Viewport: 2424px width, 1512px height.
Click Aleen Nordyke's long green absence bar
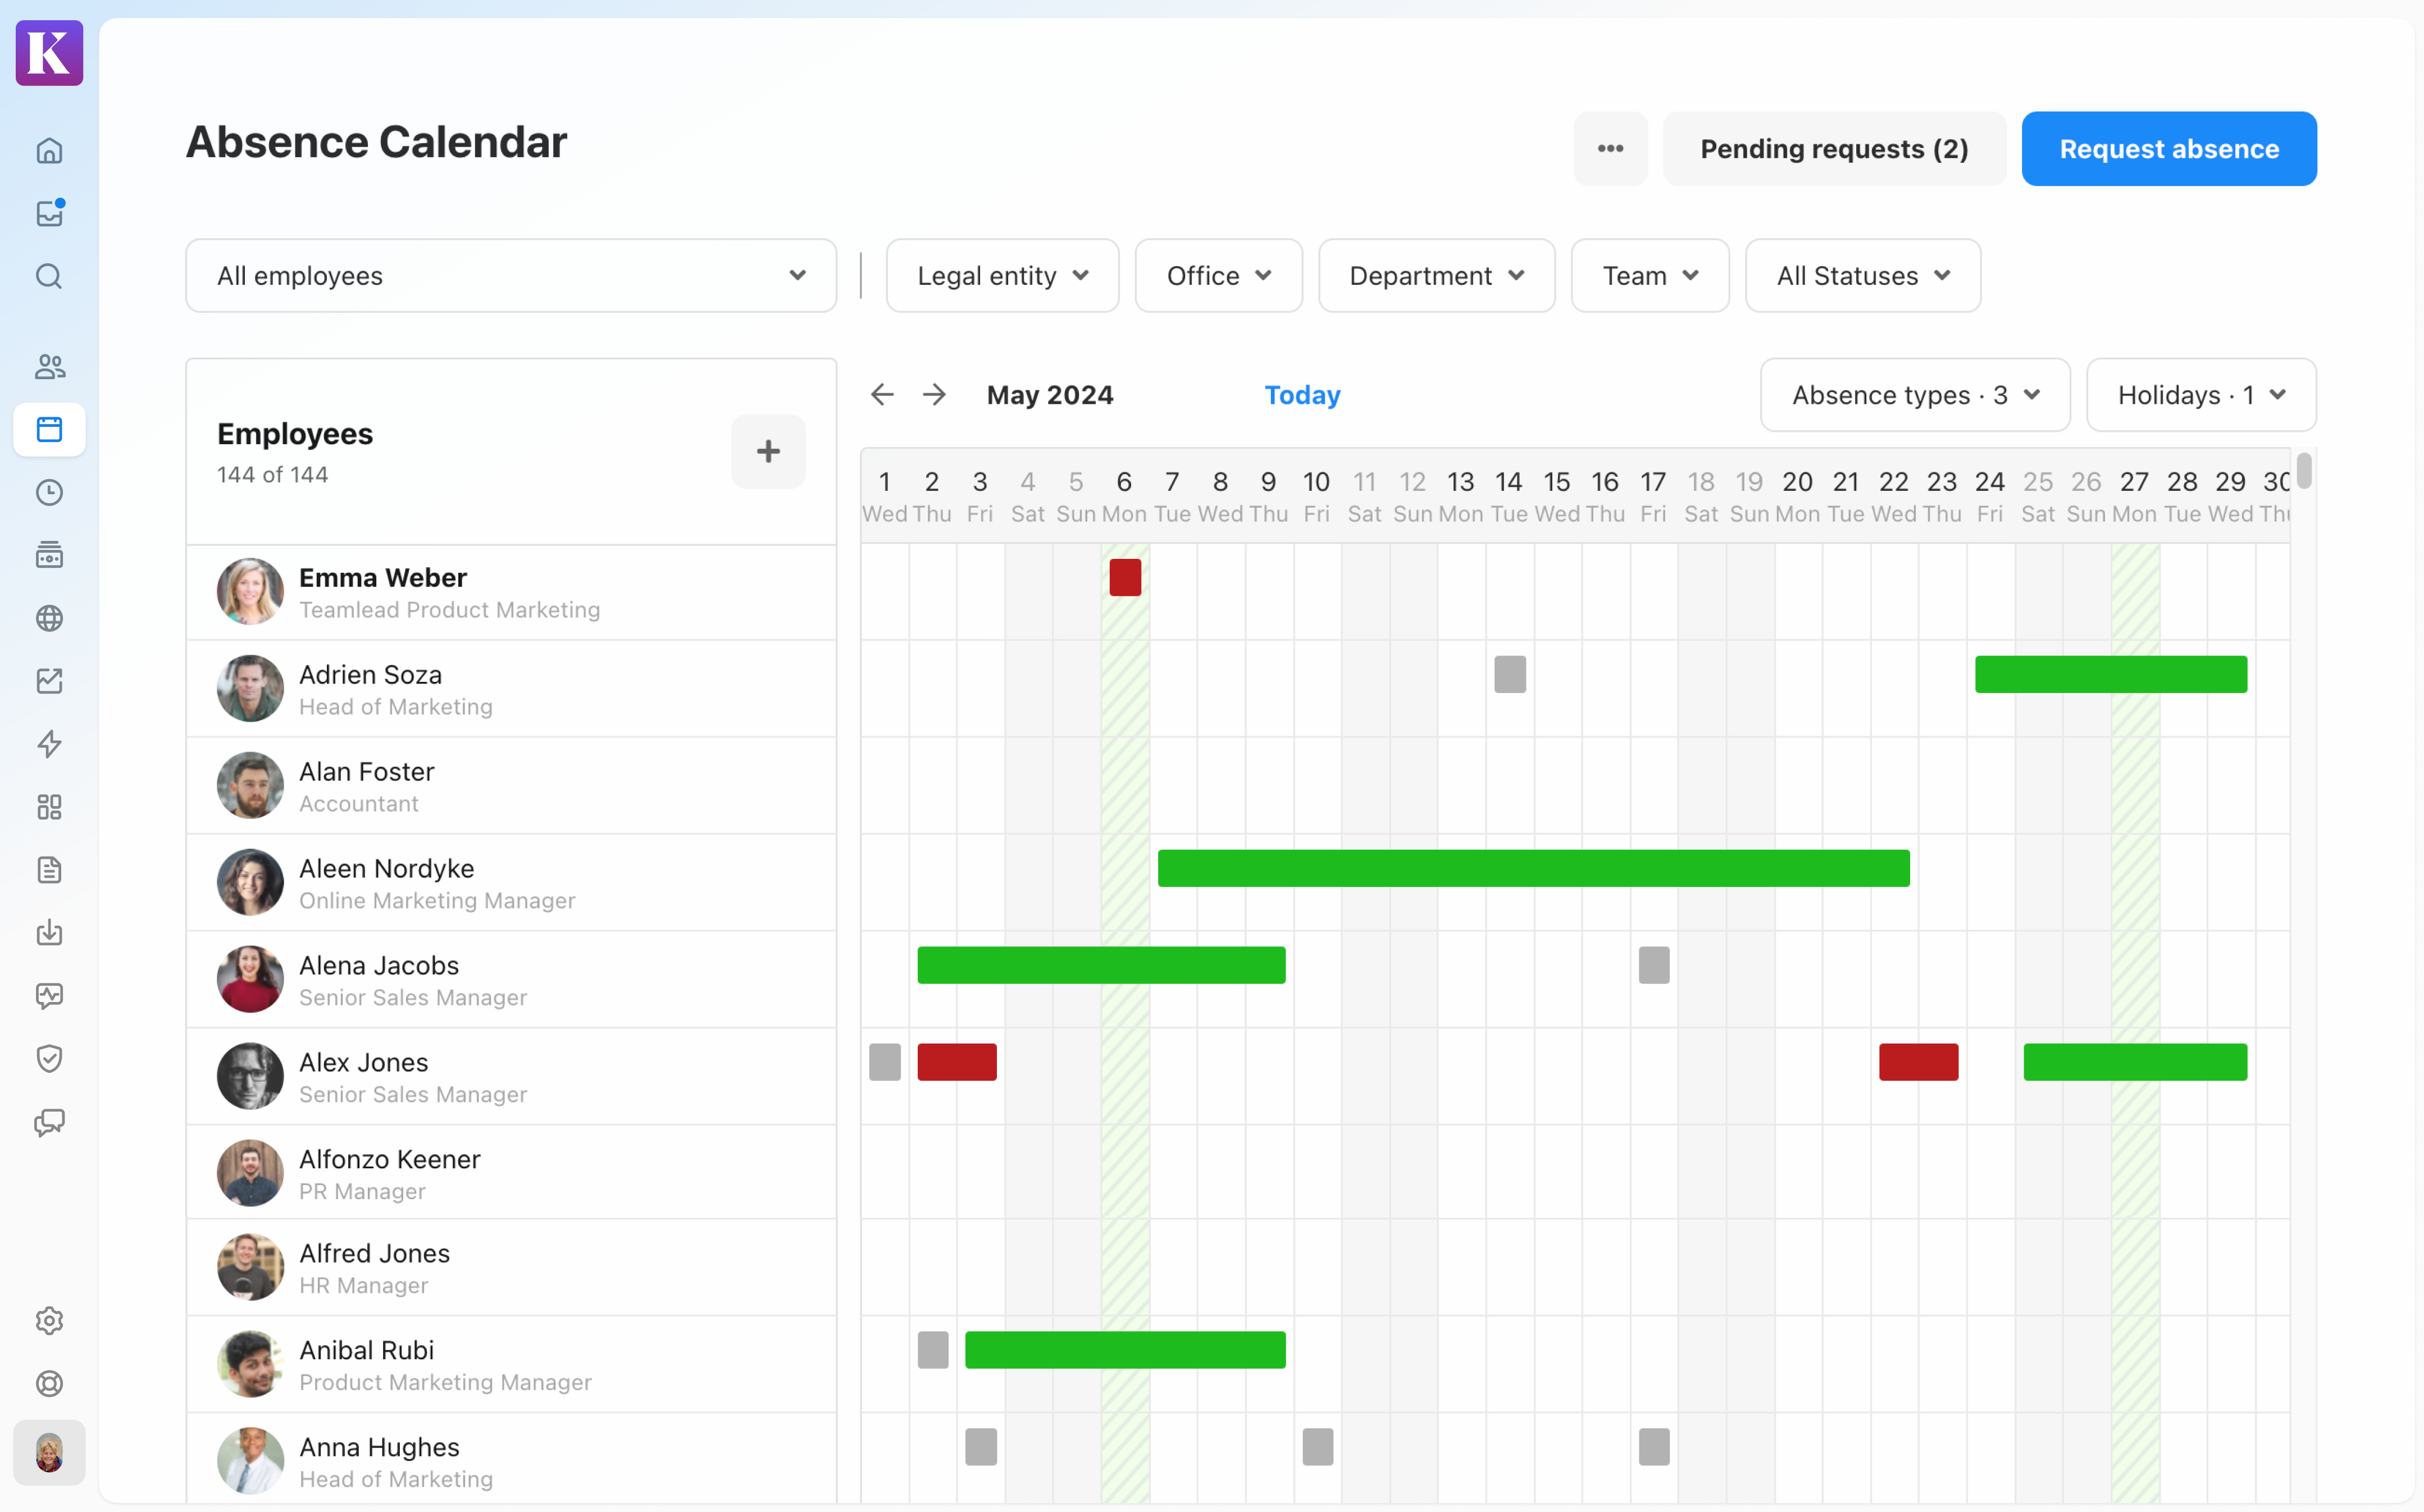pyautogui.click(x=1532, y=868)
